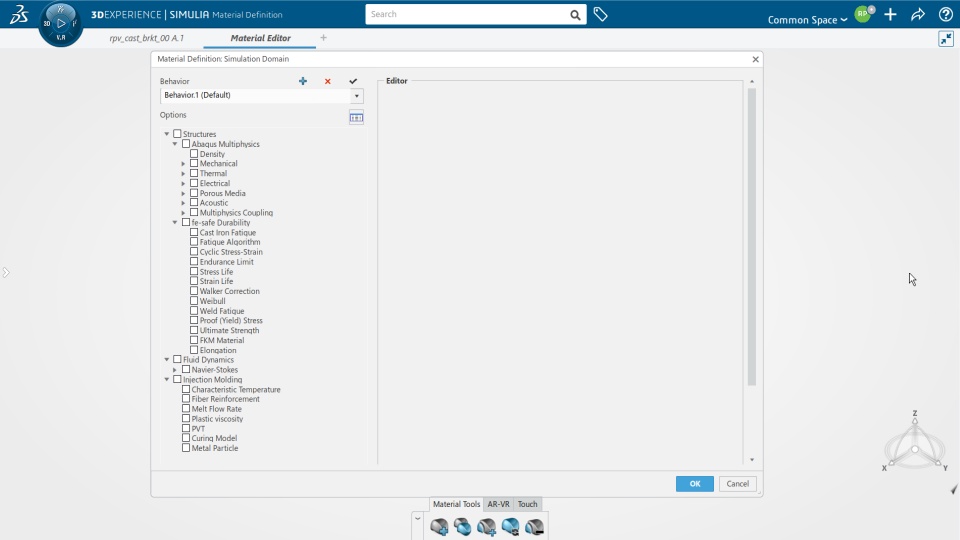Viewport: 960px width, 540px height.
Task: Click third material tool icon in bottom toolbar
Action: (487, 527)
